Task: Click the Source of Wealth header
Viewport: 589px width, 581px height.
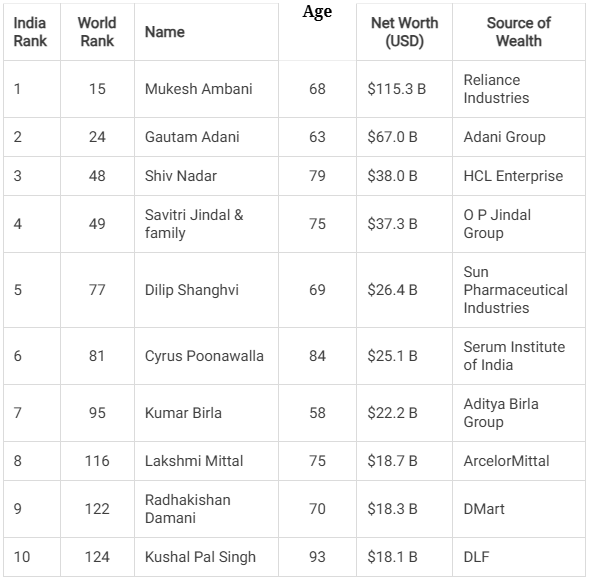Action: [519, 32]
